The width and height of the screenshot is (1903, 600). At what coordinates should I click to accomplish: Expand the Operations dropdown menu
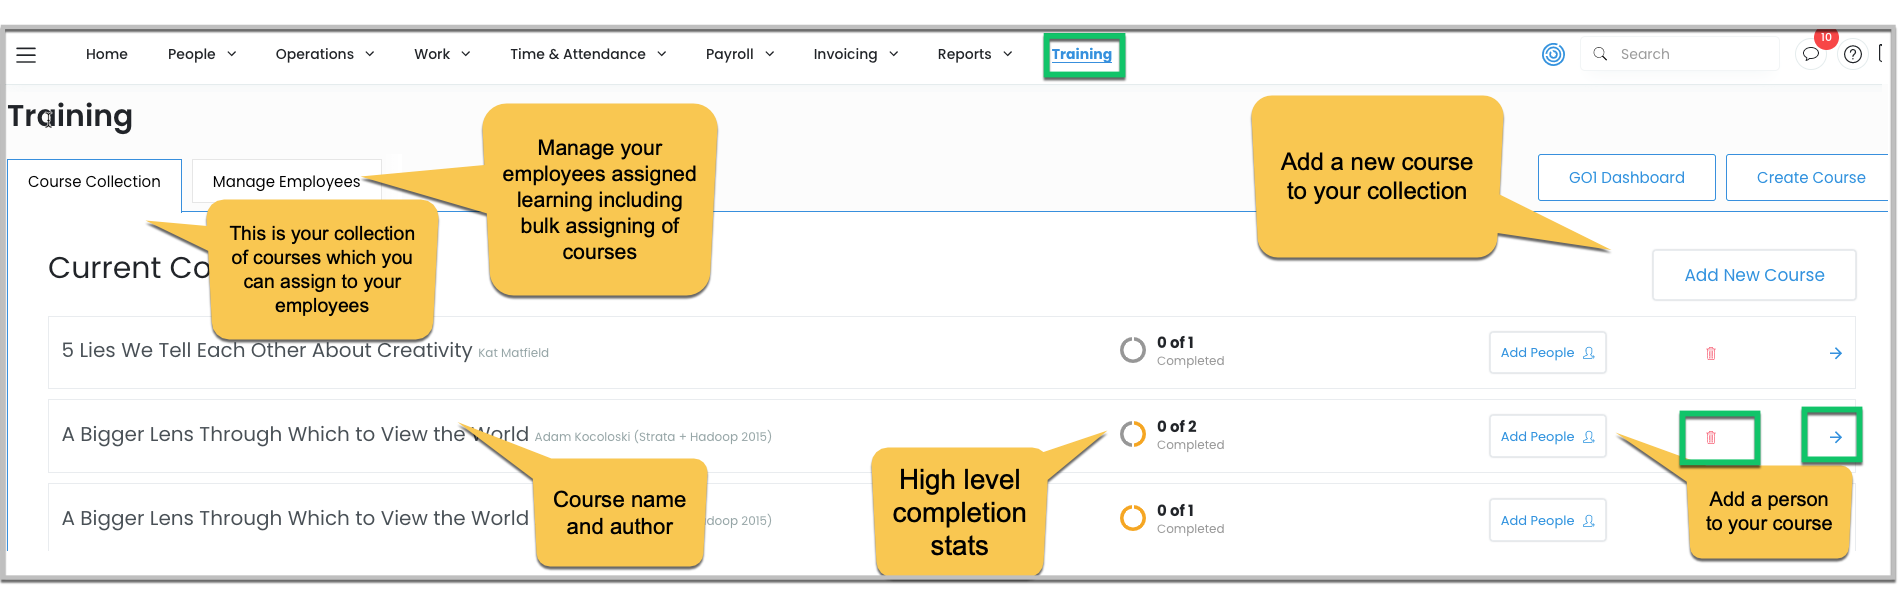pos(324,54)
